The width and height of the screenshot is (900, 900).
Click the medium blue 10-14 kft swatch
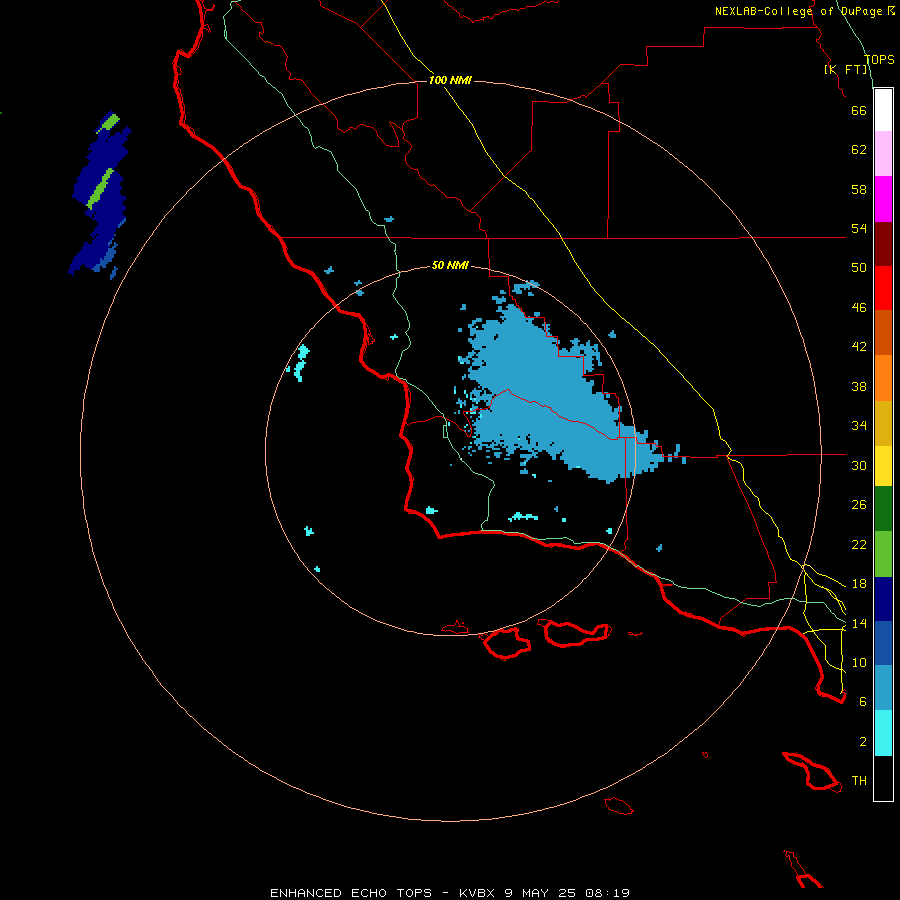tap(883, 643)
